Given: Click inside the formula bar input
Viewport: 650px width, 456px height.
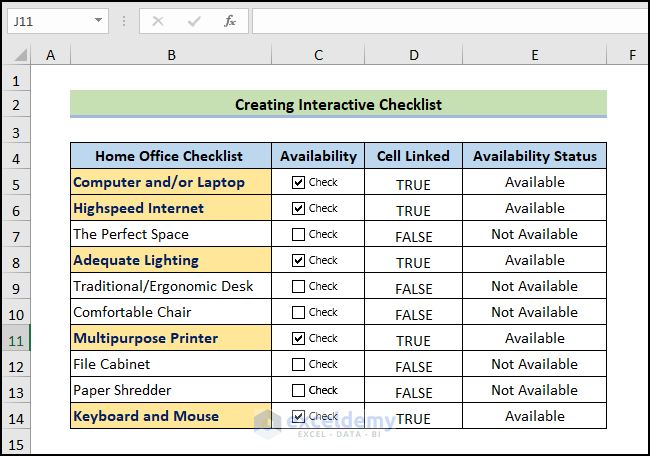Looking at the screenshot, I should click(440, 21).
